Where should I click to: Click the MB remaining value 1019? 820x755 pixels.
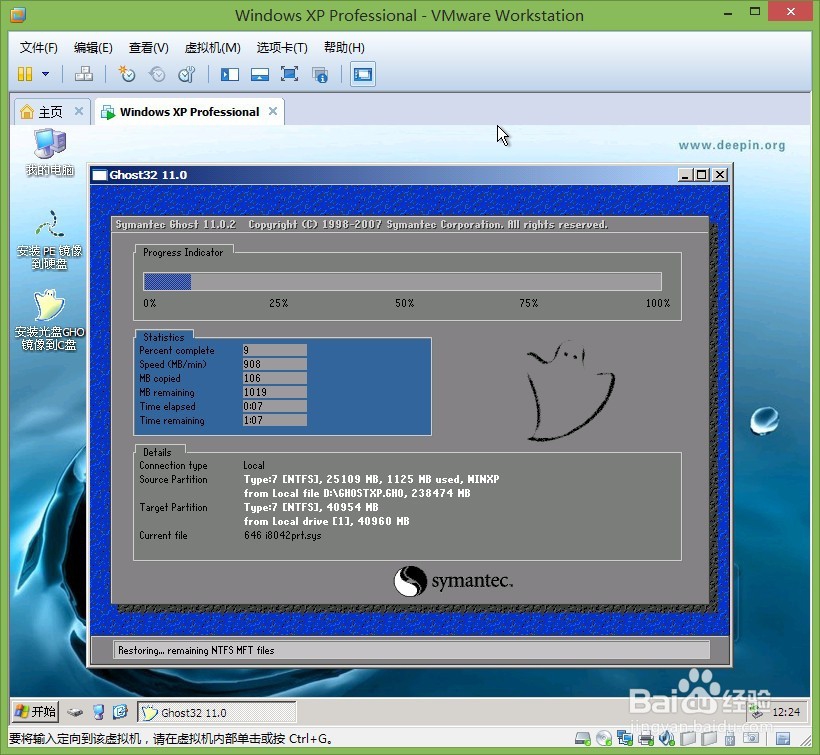275,392
